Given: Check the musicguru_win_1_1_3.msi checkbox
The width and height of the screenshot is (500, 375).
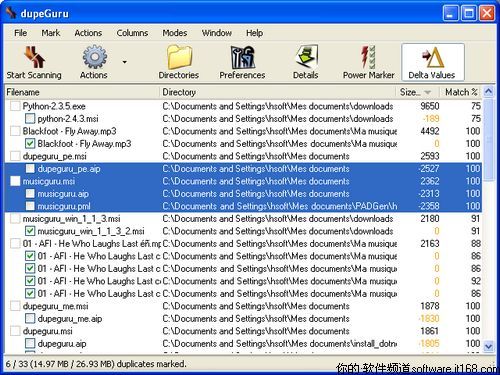Looking at the screenshot, I should [x=15, y=219].
